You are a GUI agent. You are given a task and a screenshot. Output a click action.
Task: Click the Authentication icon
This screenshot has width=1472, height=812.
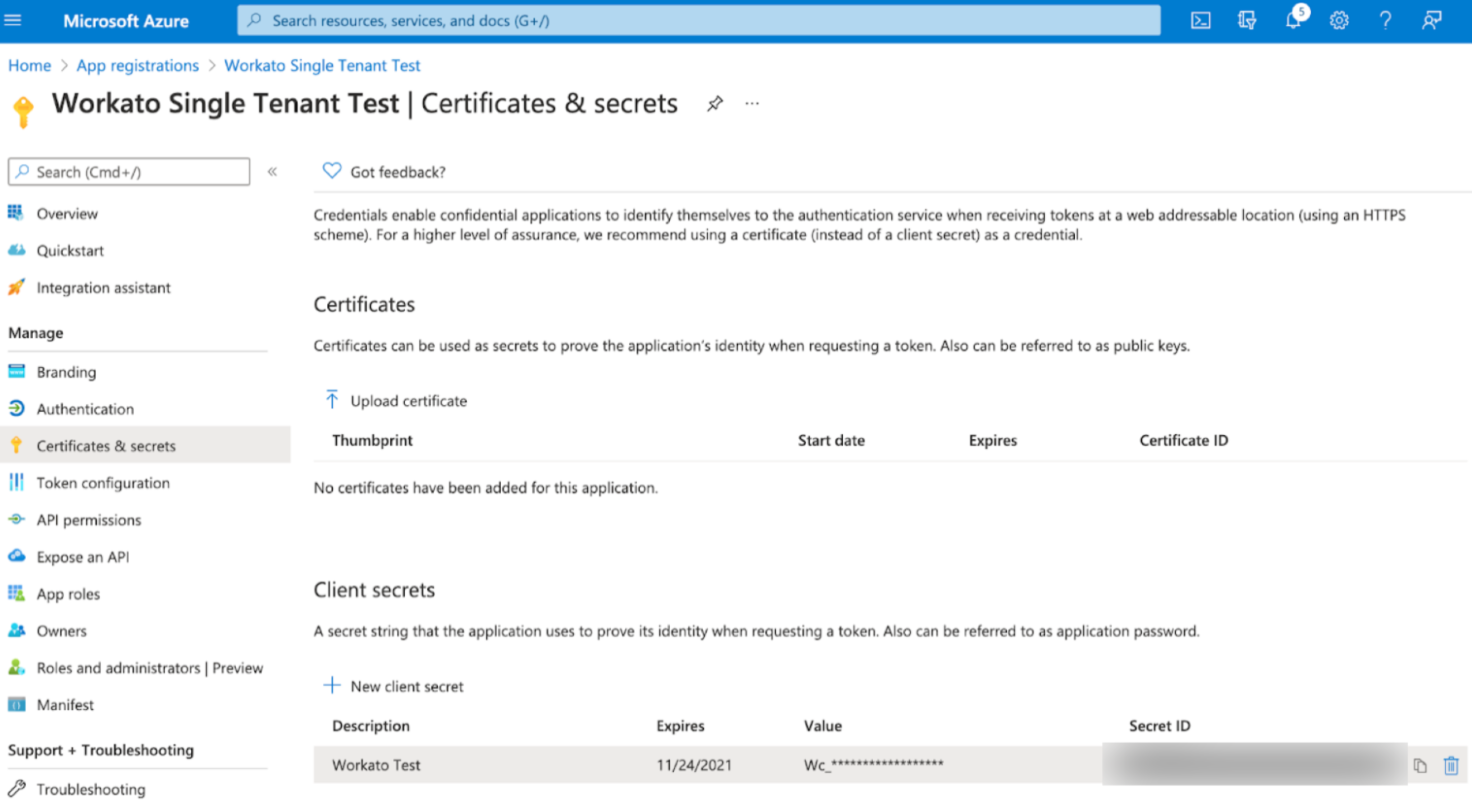click(16, 408)
